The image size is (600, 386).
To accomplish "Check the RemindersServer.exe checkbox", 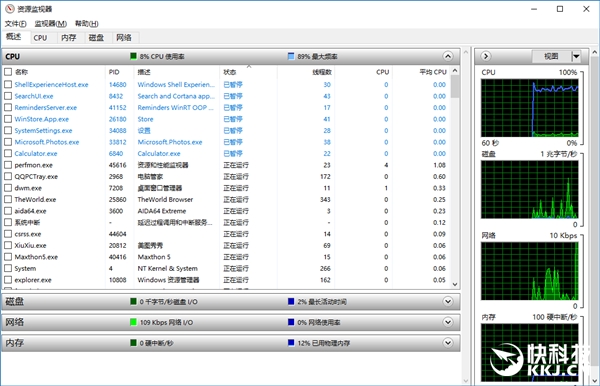I will coord(8,107).
